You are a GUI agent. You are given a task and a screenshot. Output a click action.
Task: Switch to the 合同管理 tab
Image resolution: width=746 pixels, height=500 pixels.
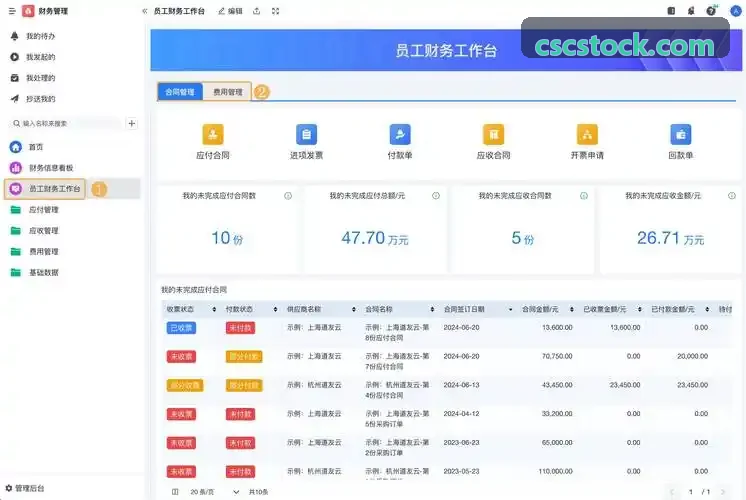tap(180, 92)
